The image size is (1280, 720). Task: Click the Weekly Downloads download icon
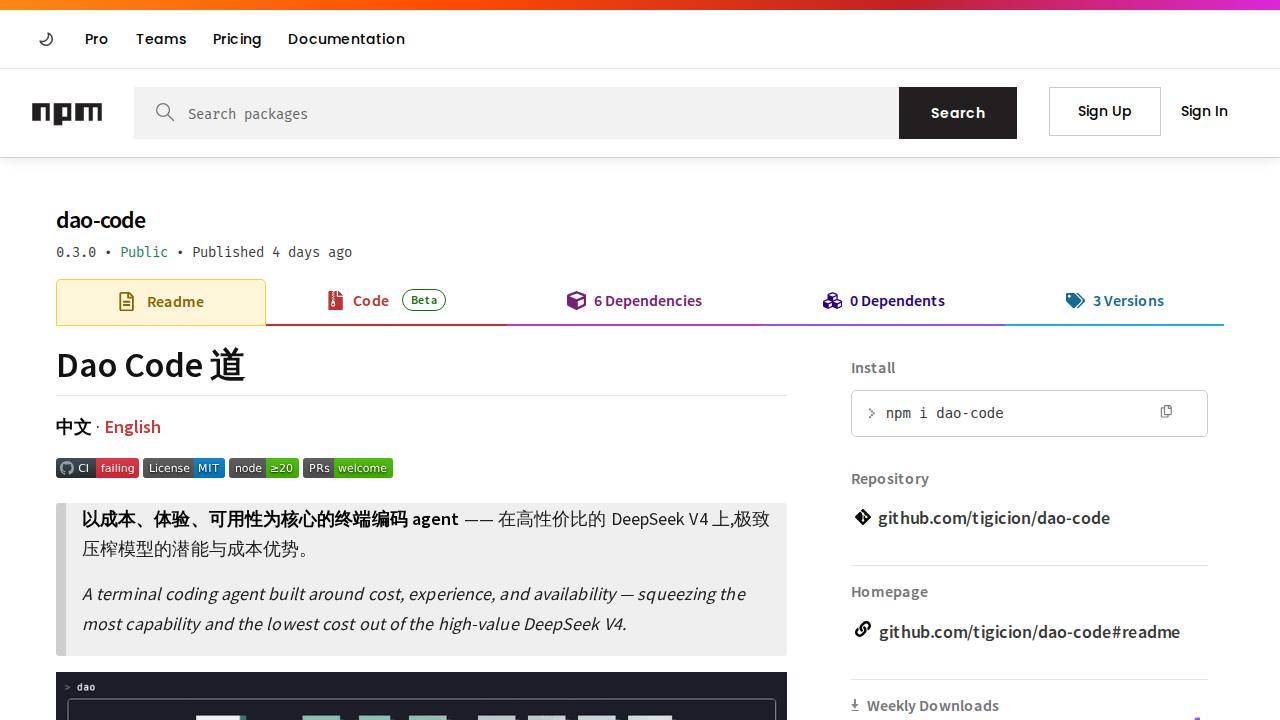coord(855,705)
